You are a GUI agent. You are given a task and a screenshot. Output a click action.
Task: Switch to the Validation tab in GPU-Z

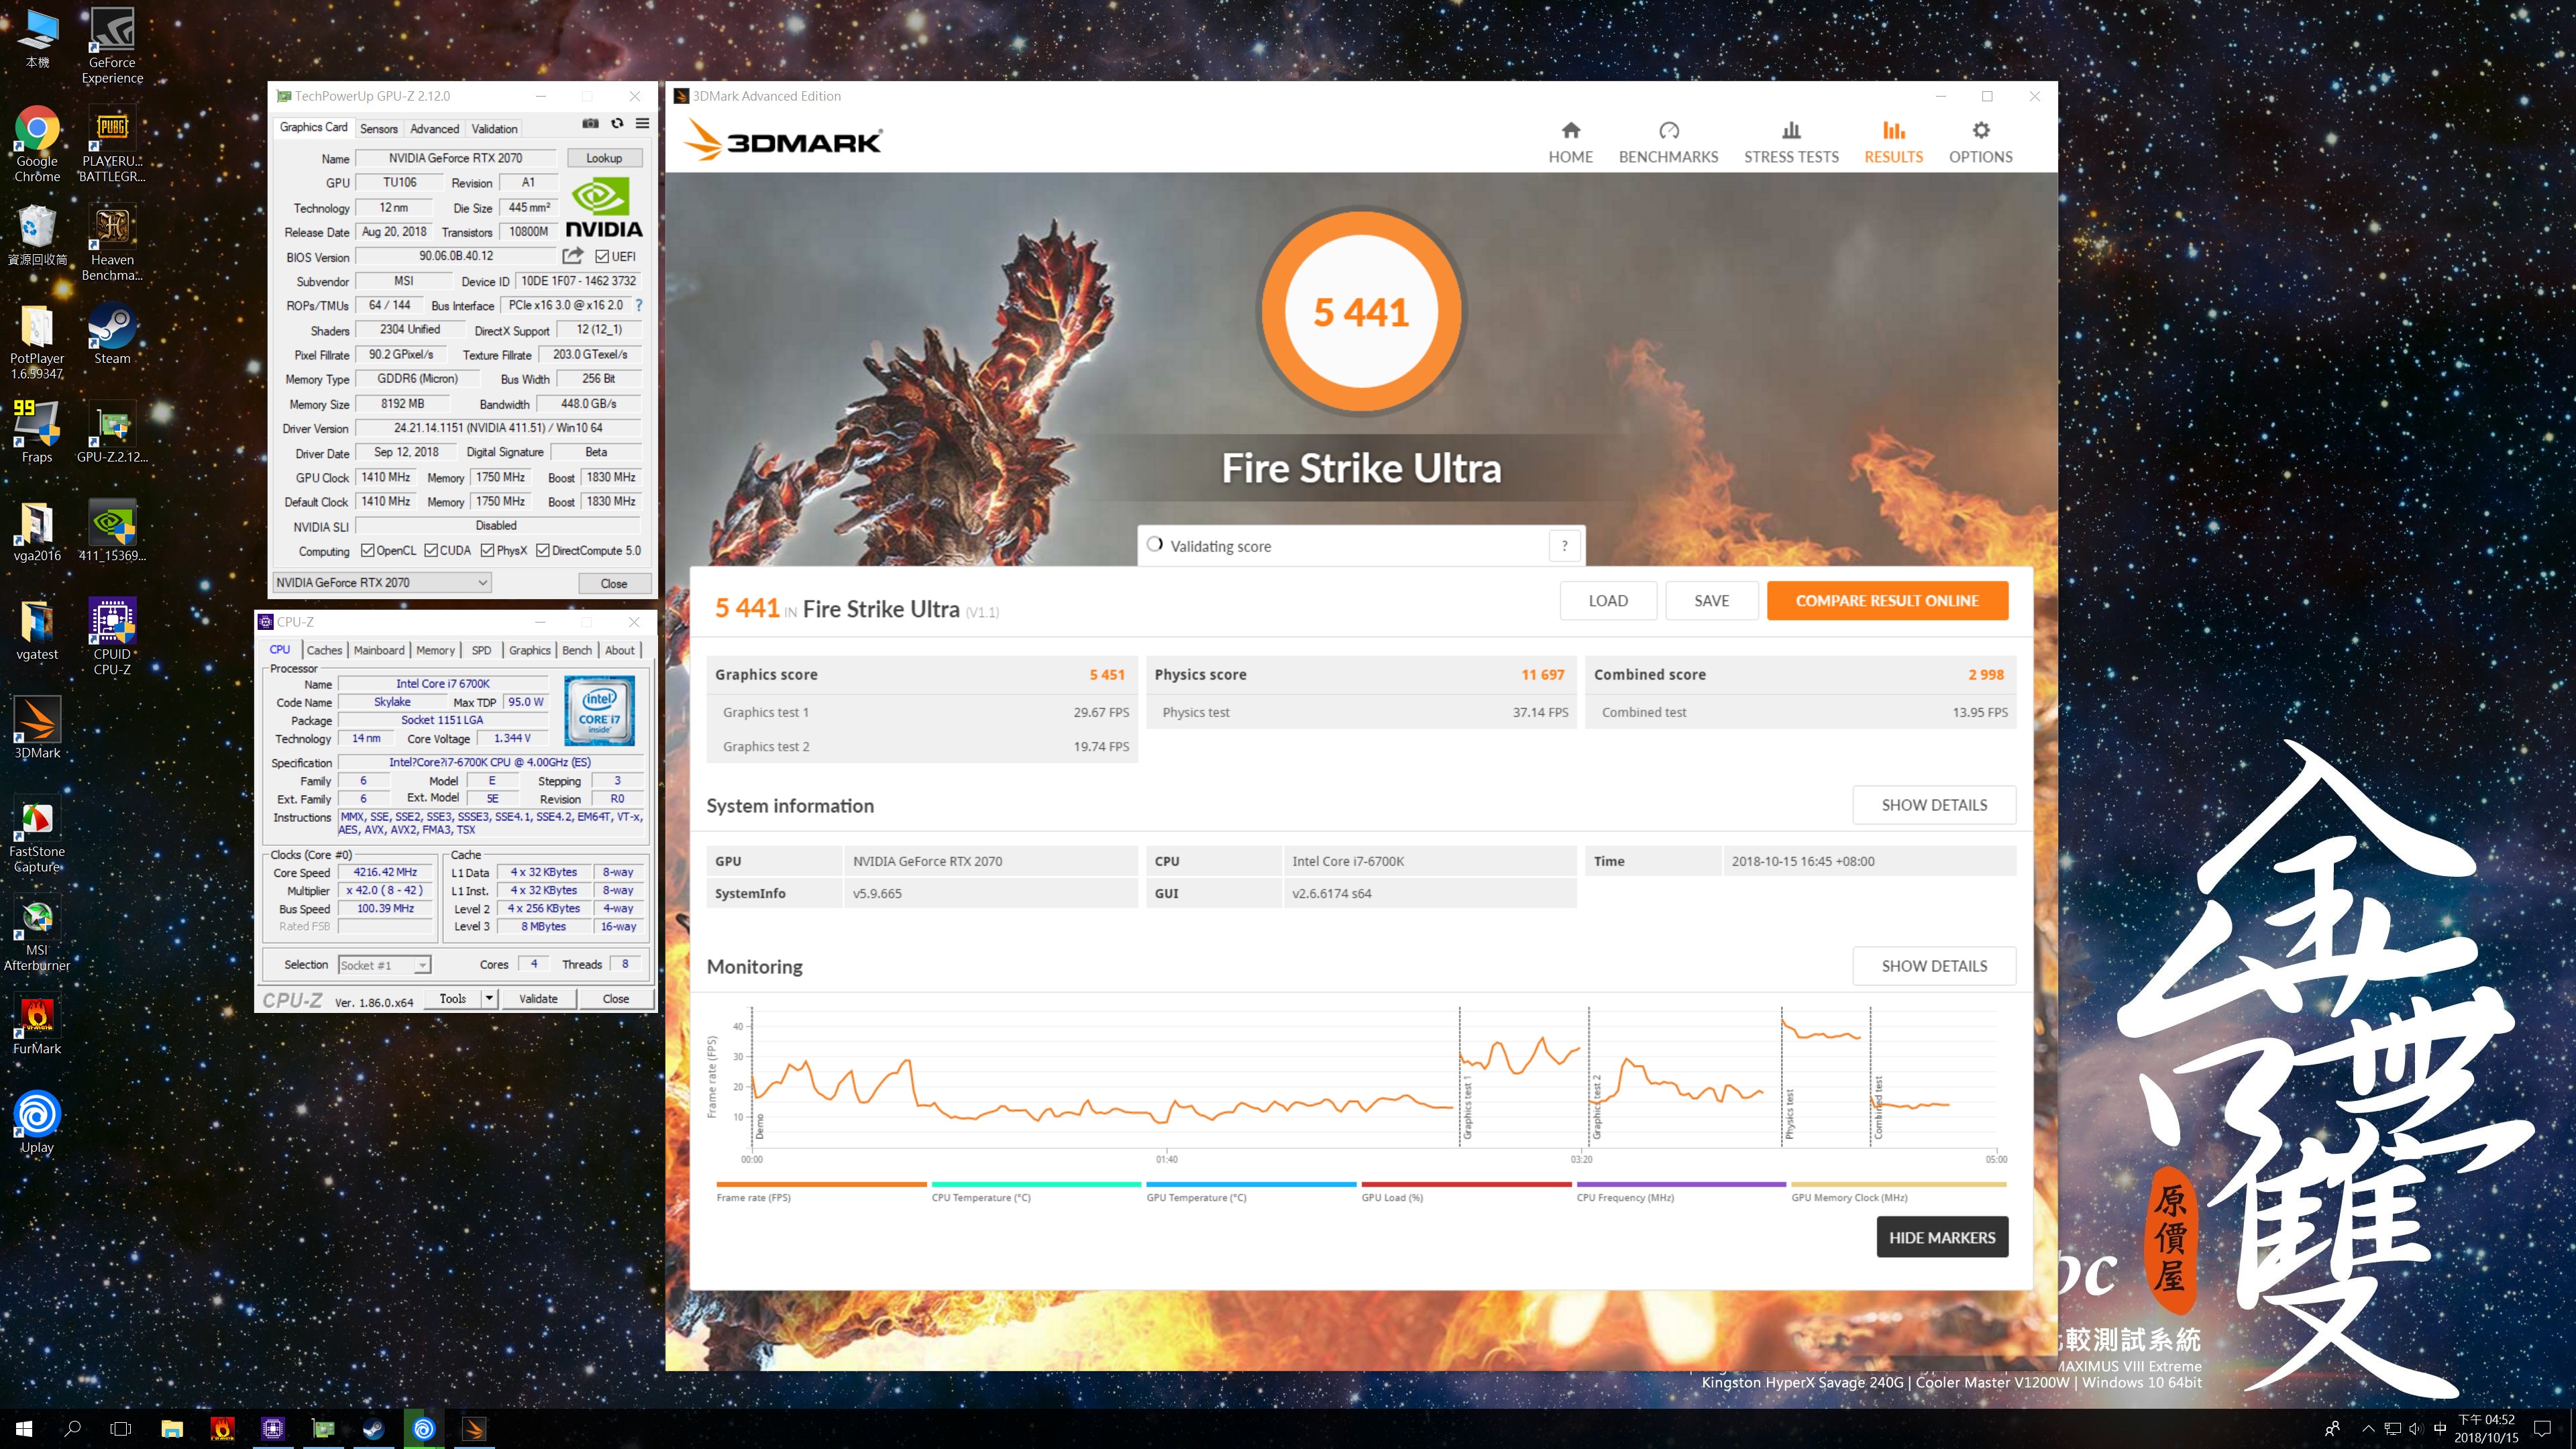[x=494, y=128]
